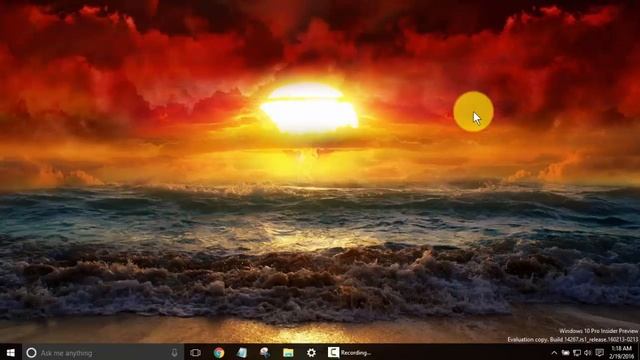
Task: Launch Google Chrome from the taskbar
Action: point(219,353)
